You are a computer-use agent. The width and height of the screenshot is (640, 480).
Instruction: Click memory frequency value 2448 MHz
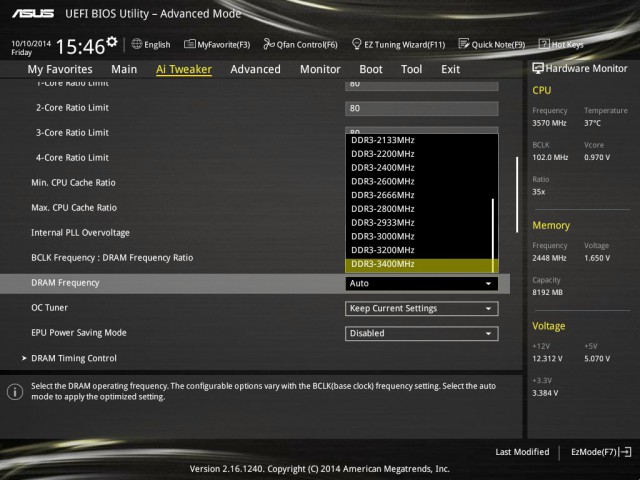(549, 258)
